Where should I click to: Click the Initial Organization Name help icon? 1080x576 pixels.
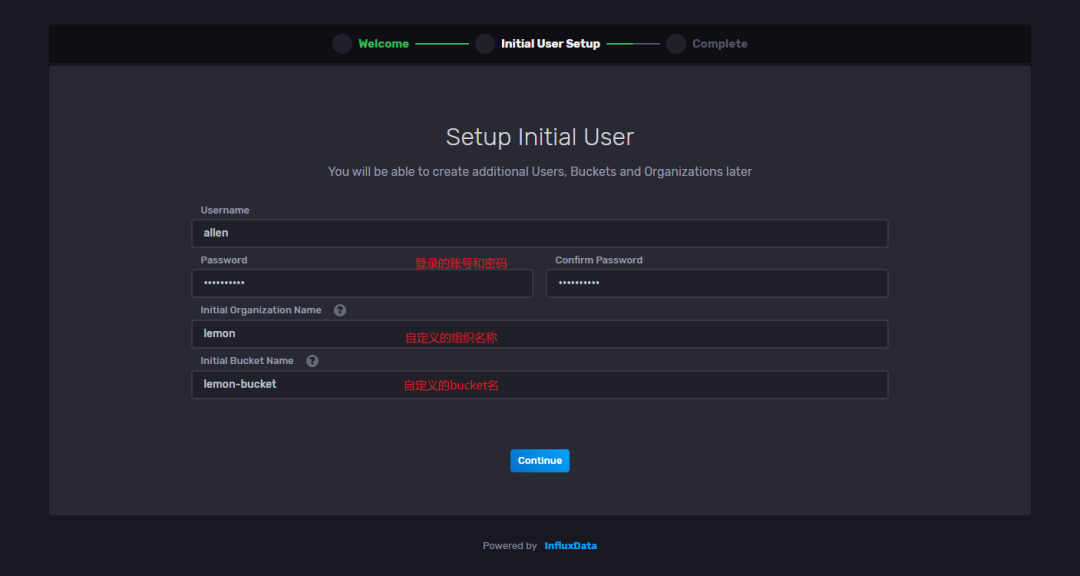click(x=340, y=311)
